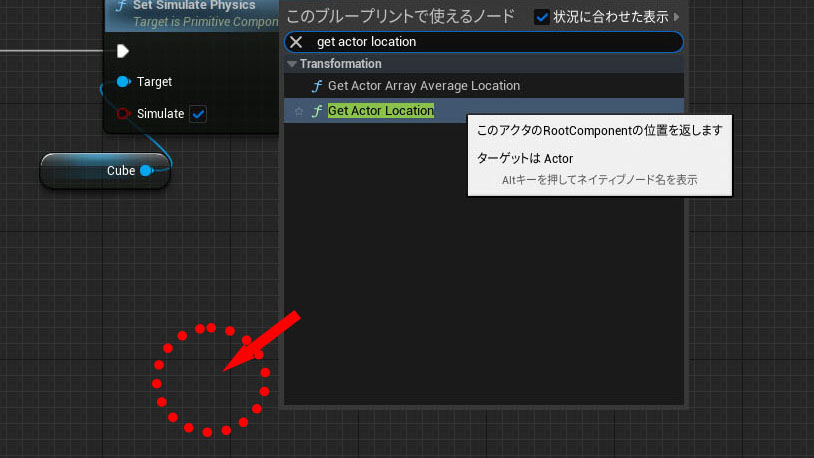
Task: Clear the search field with the X icon
Action: click(296, 42)
